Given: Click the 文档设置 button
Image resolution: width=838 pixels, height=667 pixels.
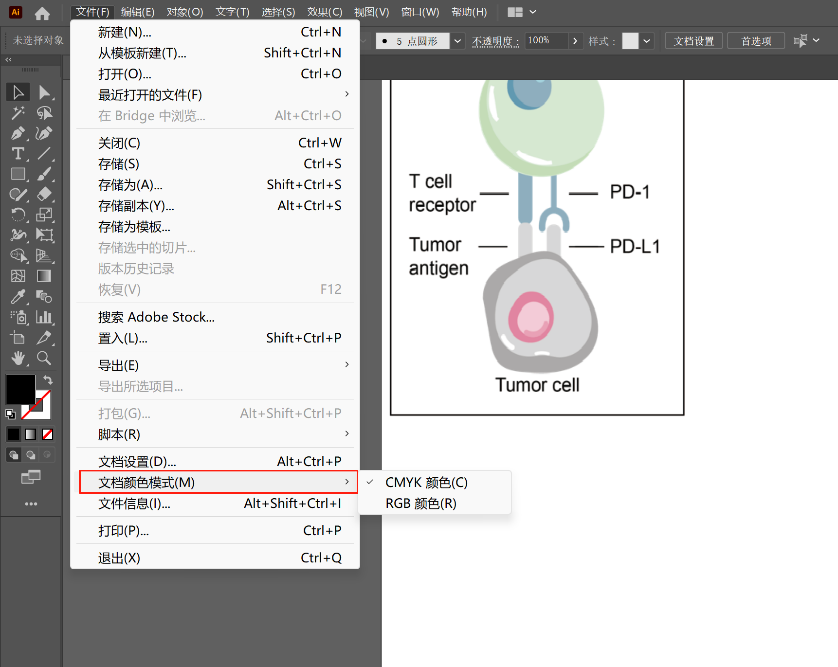Looking at the screenshot, I should click(x=694, y=41).
